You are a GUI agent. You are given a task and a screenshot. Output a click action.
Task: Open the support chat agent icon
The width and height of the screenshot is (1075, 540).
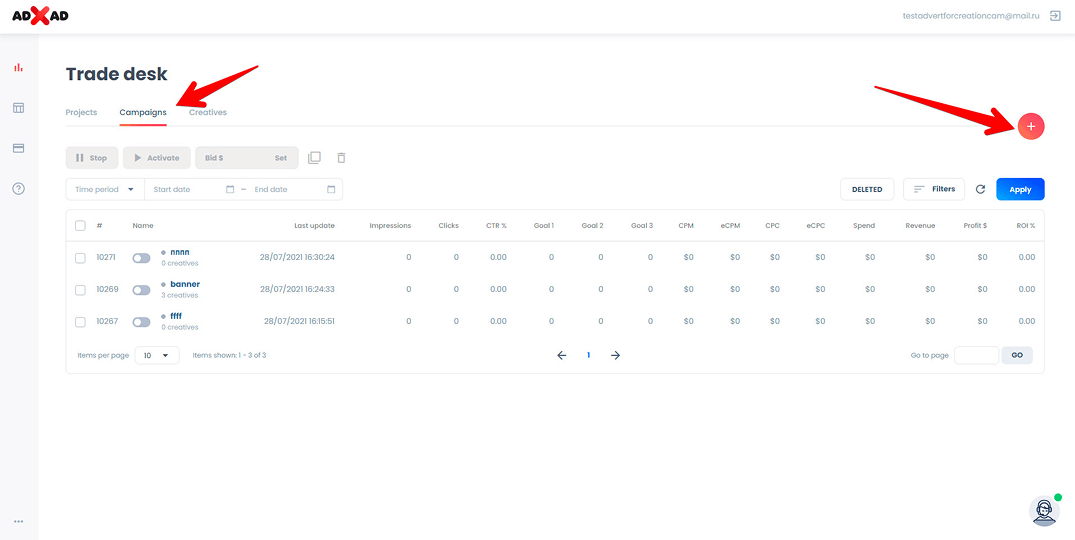[x=1044, y=510]
